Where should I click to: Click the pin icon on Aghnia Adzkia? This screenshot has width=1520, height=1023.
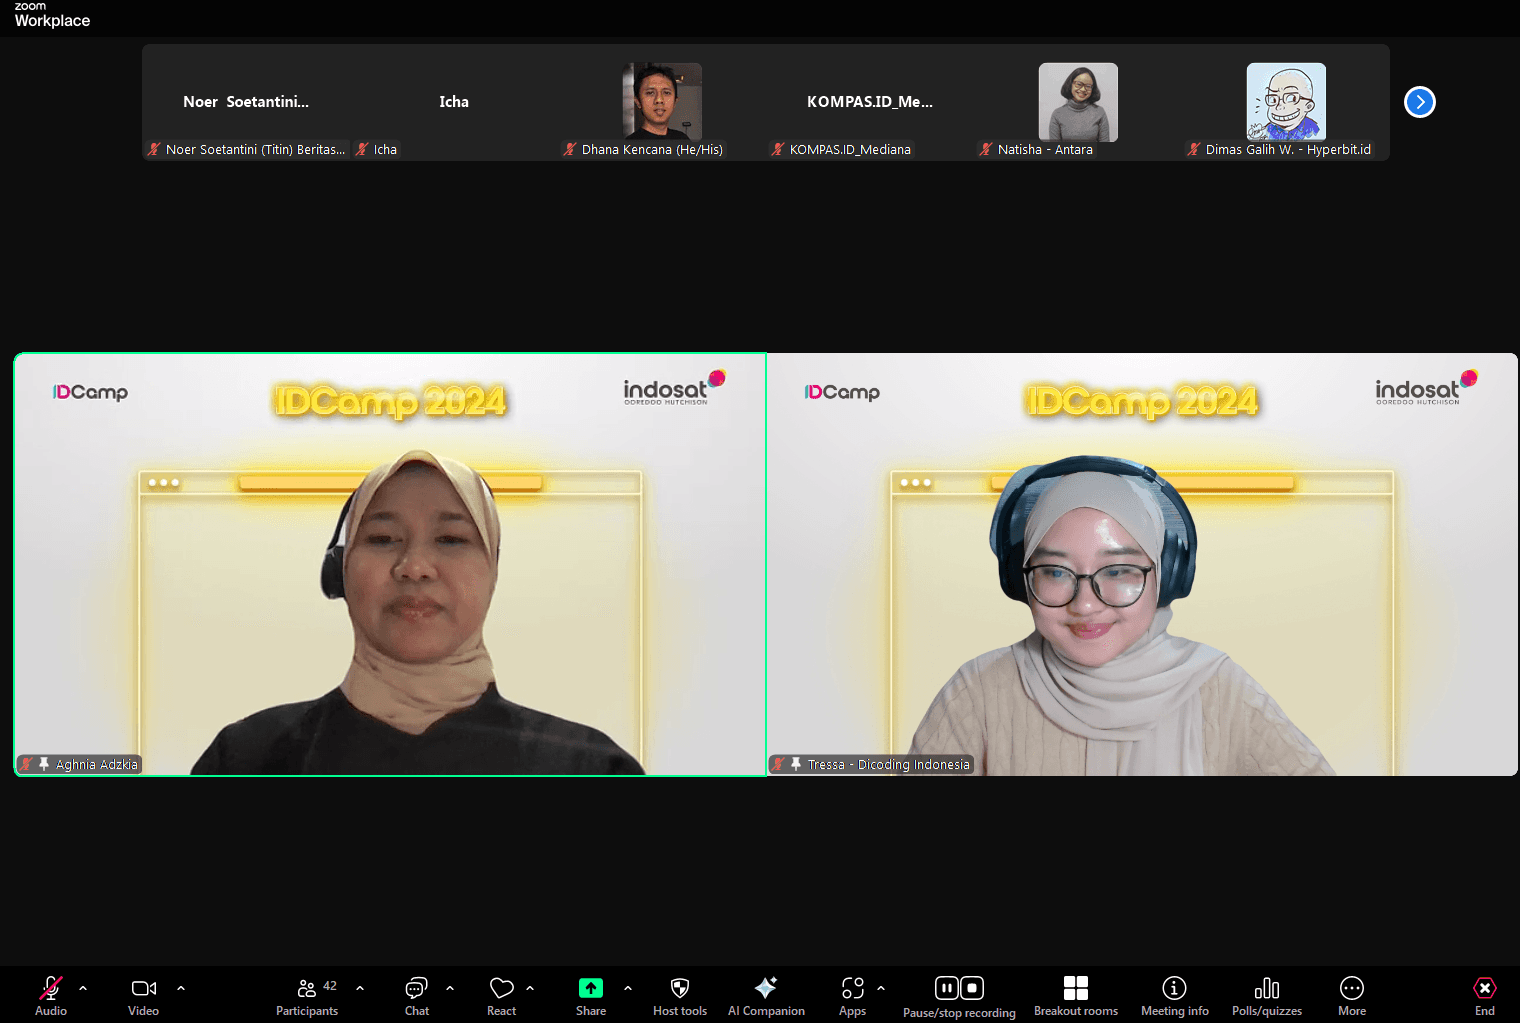pyautogui.click(x=44, y=764)
